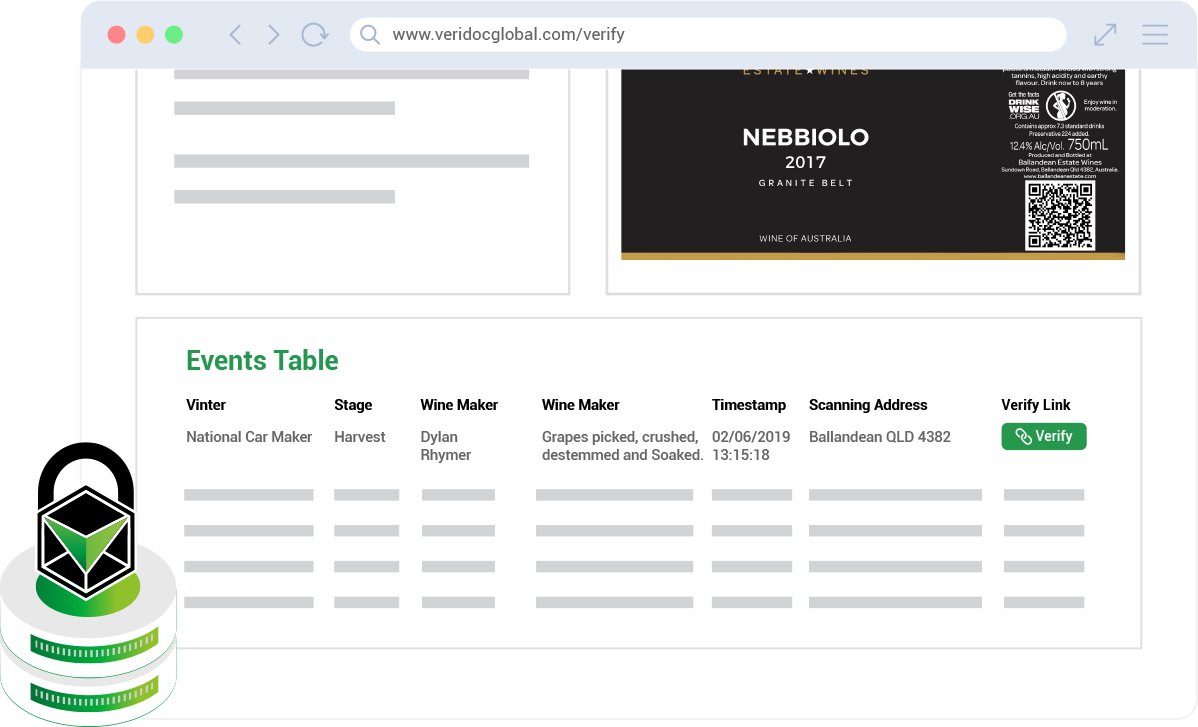Click the browser back arrow
The image size is (1198, 727).
click(235, 35)
